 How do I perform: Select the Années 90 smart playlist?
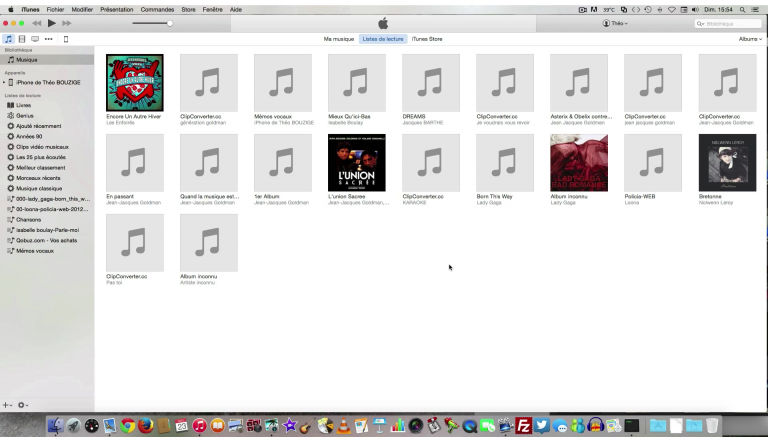29,136
